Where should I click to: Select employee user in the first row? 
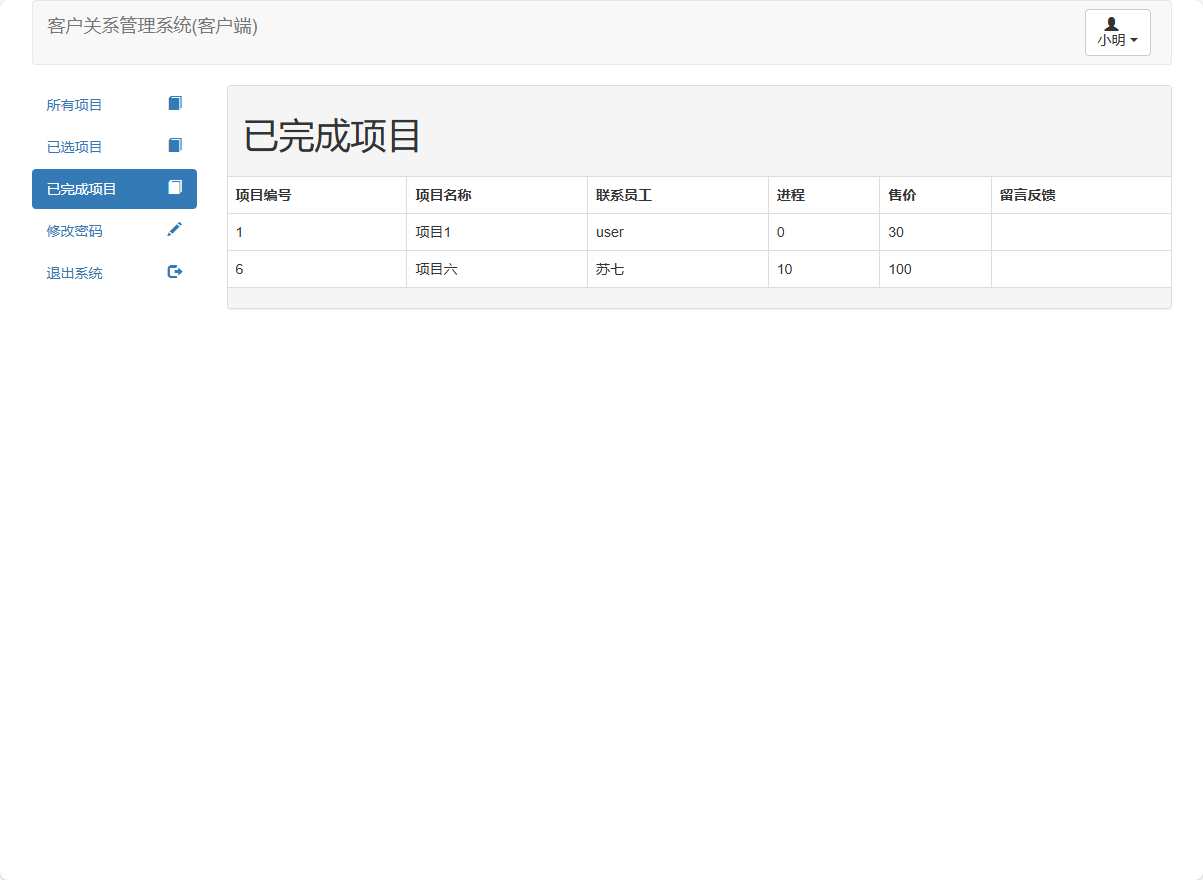coord(608,232)
